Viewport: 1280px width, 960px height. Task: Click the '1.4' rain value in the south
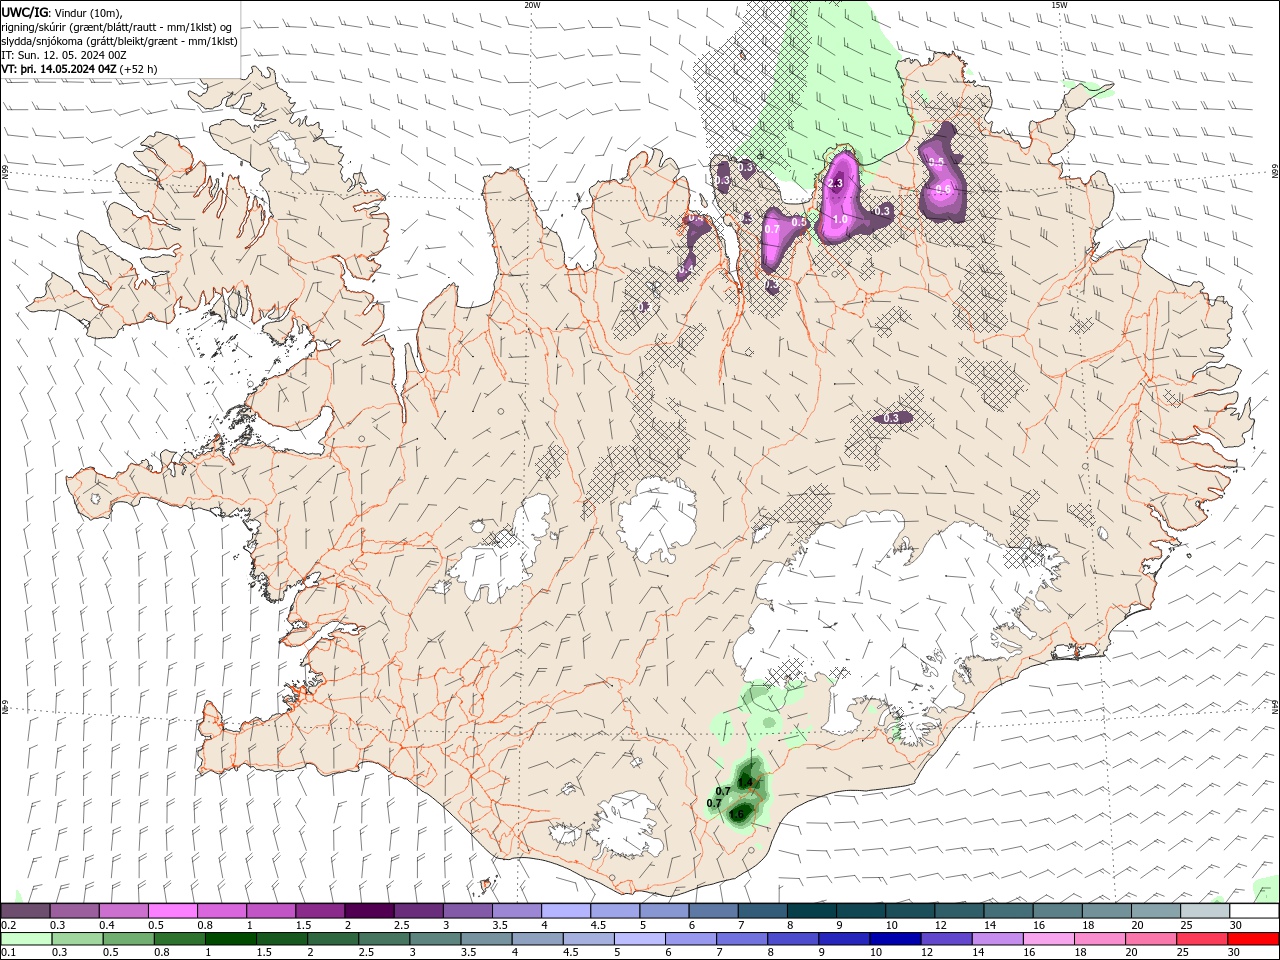coord(744,781)
